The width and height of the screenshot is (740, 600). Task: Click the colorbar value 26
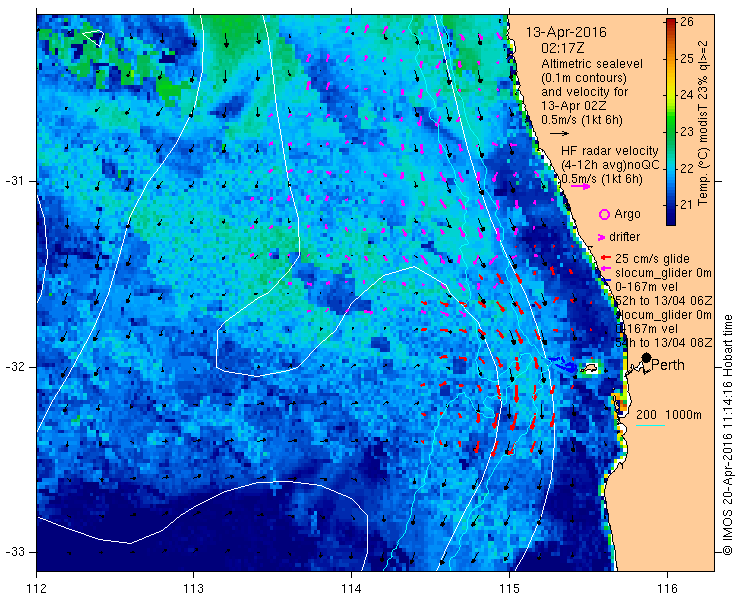[x=687, y=22]
